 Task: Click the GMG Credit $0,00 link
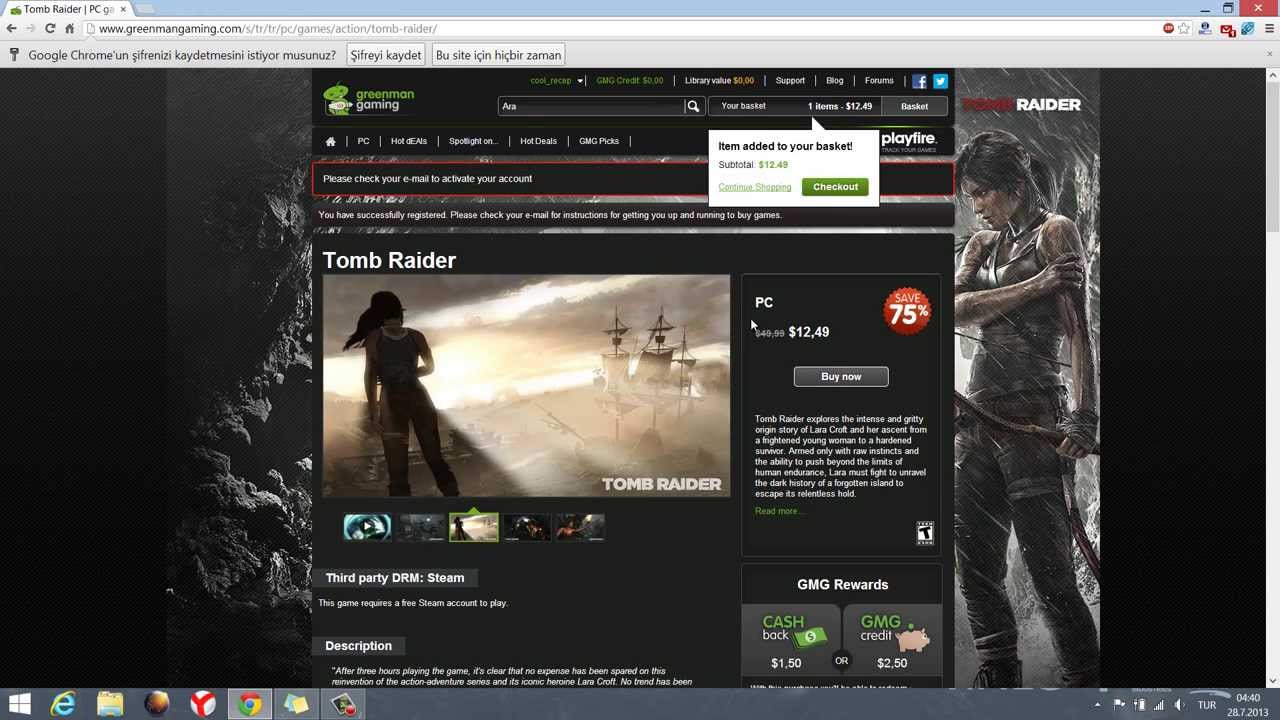(630, 81)
